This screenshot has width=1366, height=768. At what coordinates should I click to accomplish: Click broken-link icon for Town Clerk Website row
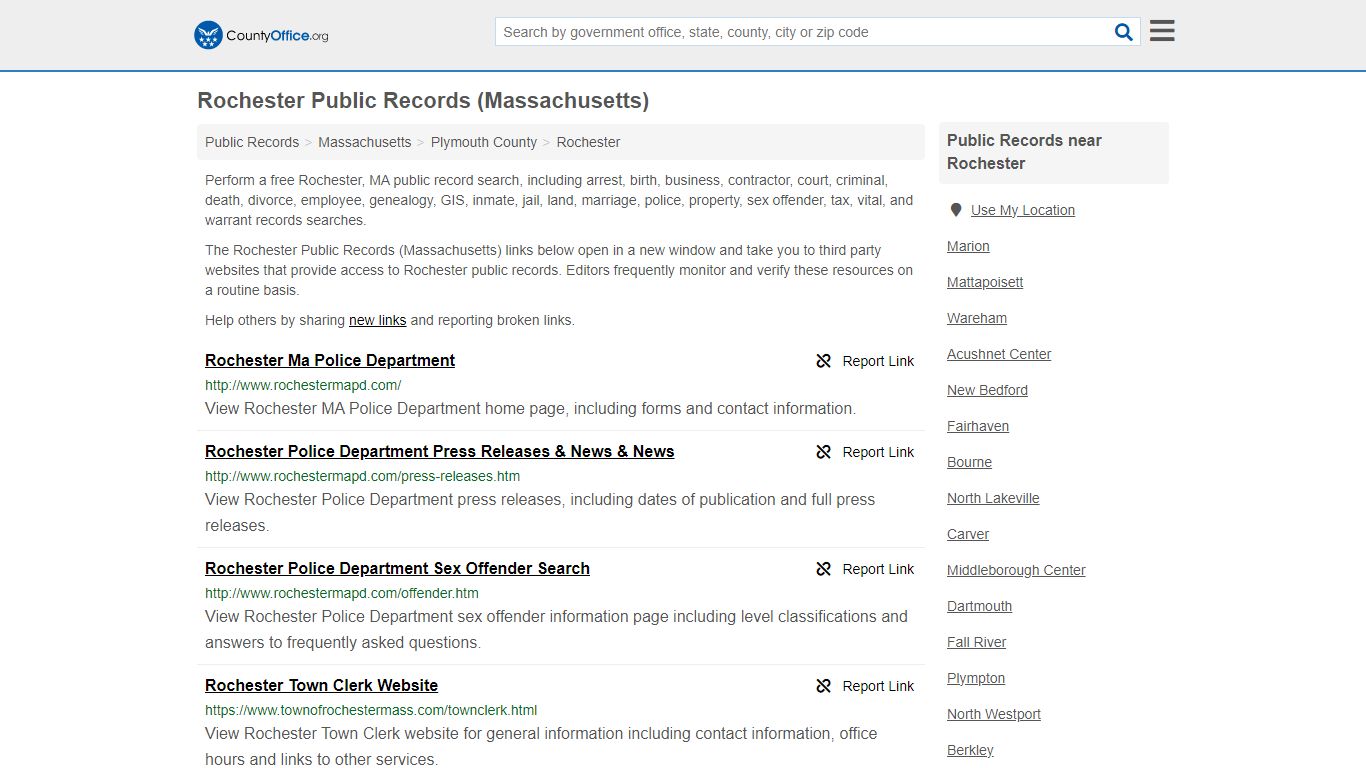pyautogui.click(x=824, y=686)
